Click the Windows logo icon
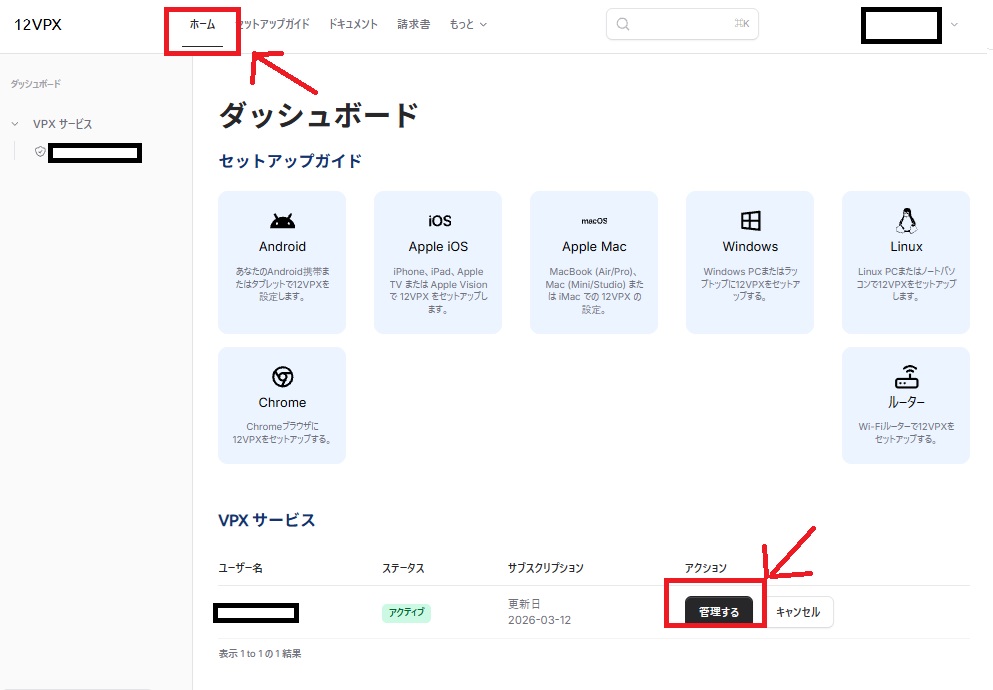 pos(750,221)
